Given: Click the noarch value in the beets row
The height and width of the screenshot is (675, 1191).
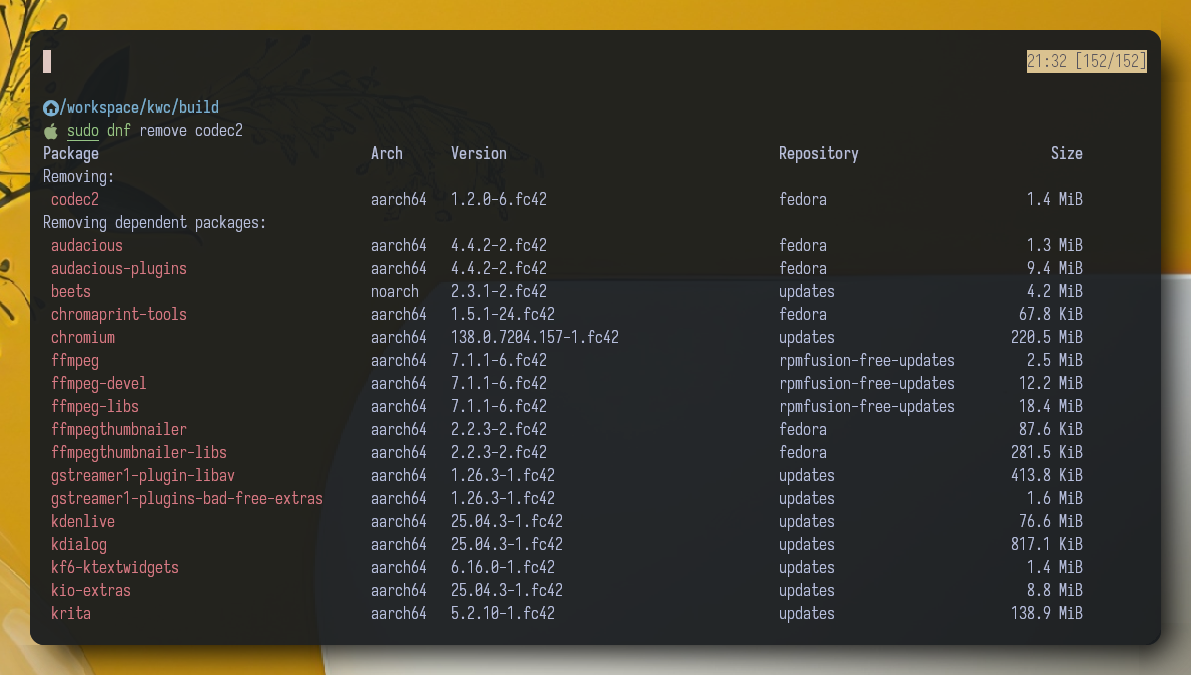Looking at the screenshot, I should coord(395,291).
